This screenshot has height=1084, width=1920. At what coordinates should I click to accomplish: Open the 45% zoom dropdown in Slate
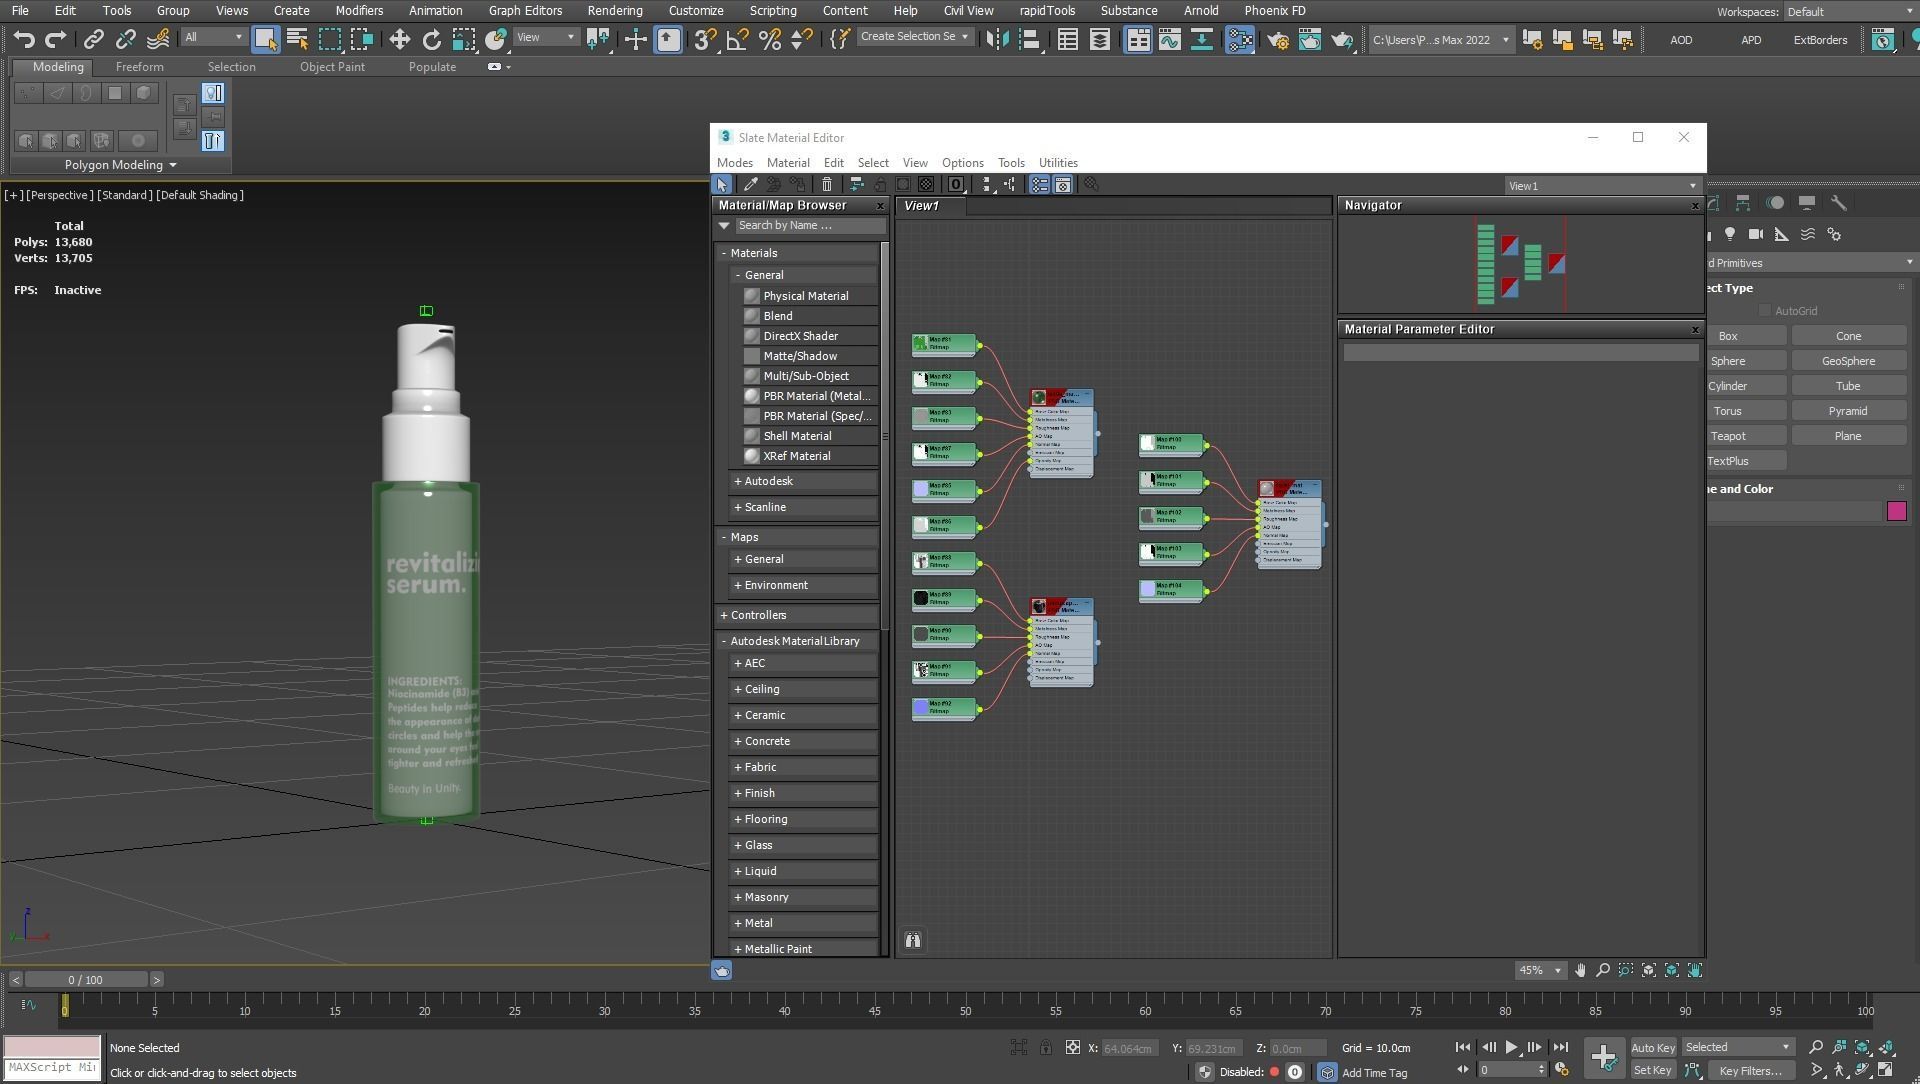[x=1539, y=970]
